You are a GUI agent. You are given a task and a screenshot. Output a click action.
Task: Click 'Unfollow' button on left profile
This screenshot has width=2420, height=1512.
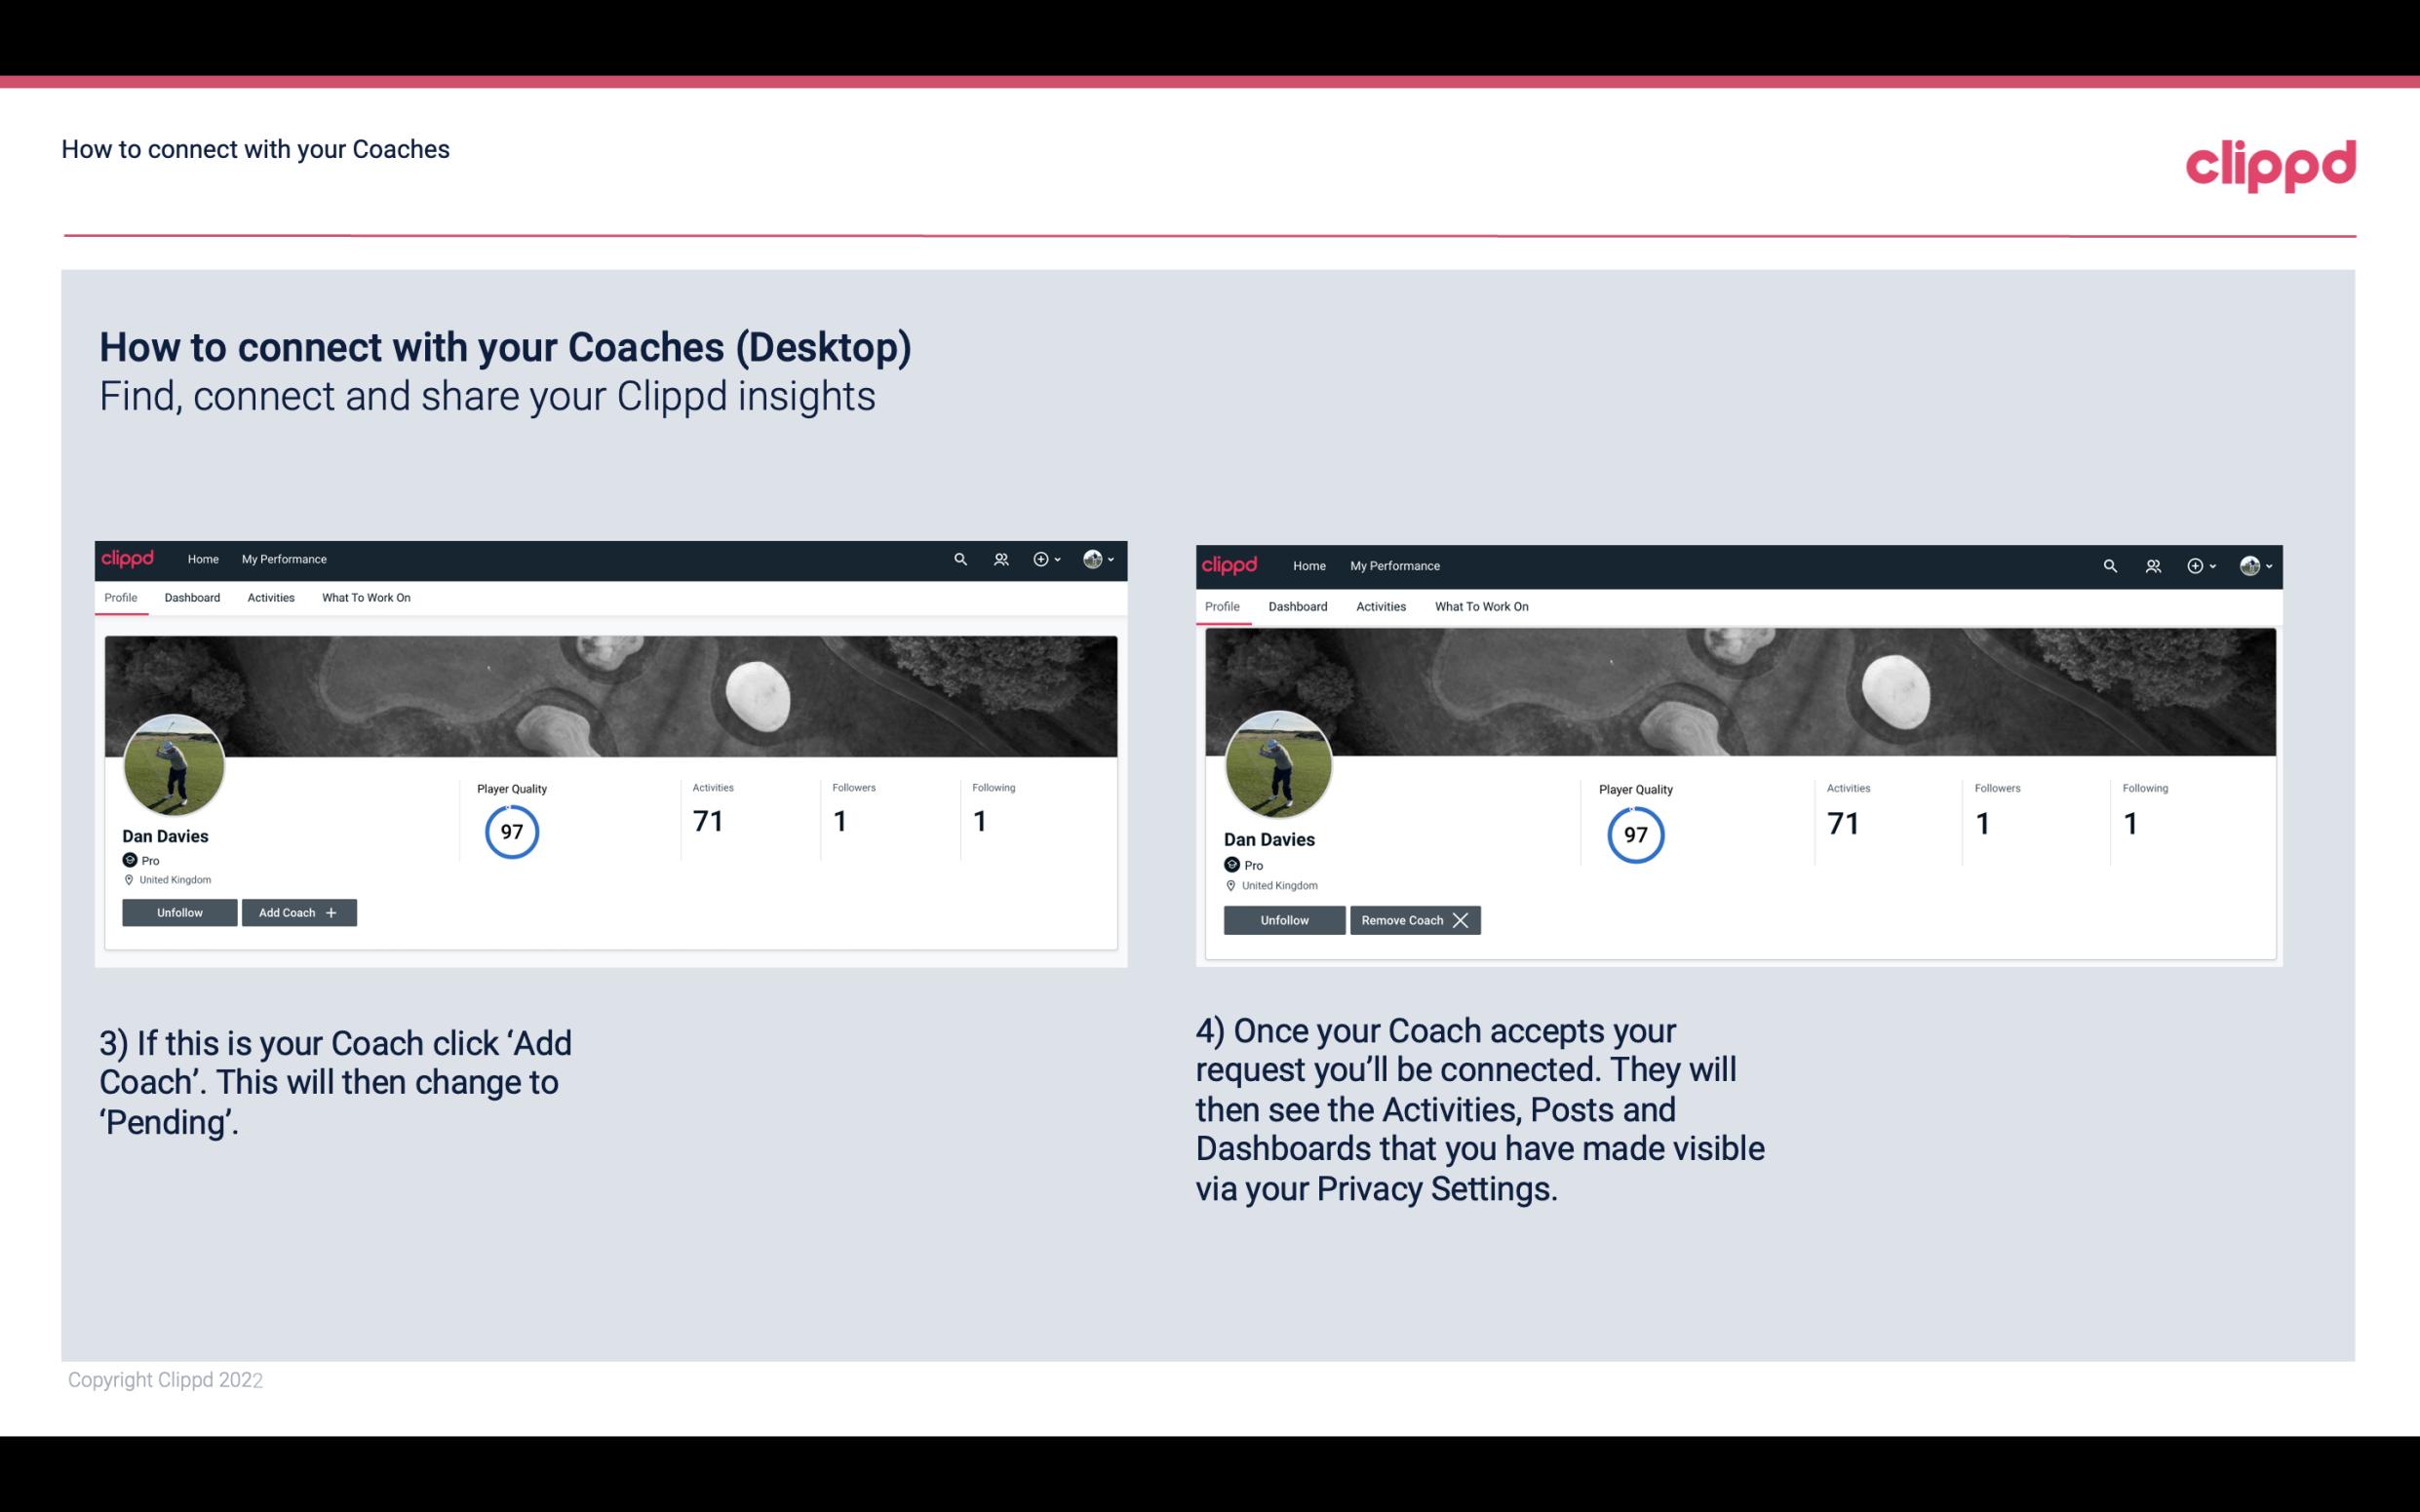(181, 911)
